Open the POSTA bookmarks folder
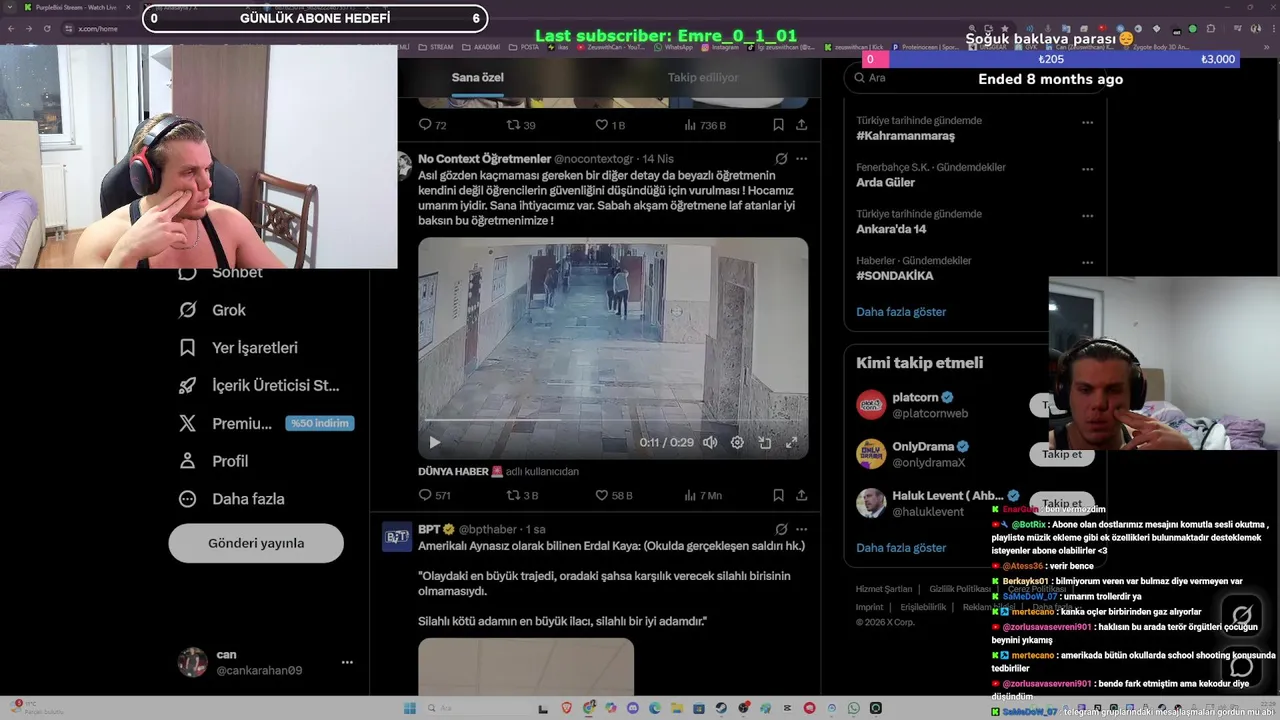The width and height of the screenshot is (1280, 720). click(526, 47)
